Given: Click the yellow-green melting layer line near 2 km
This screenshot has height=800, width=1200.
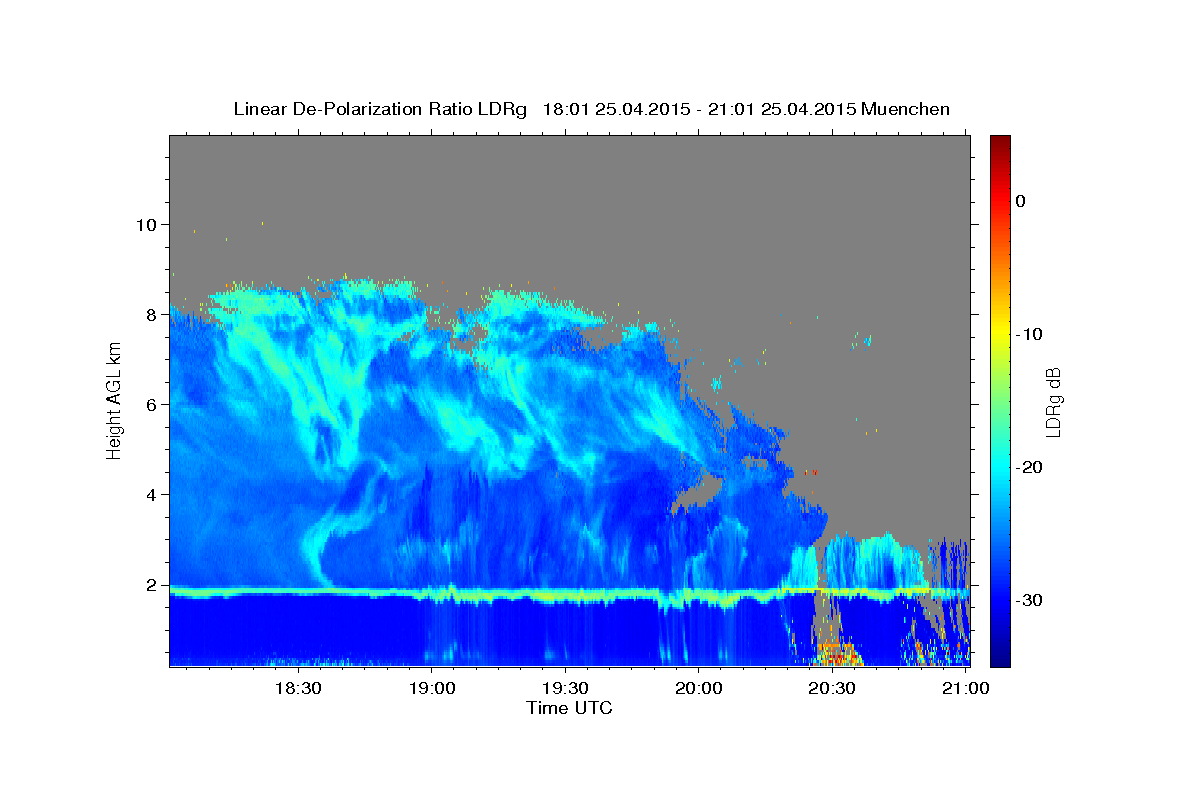Looking at the screenshot, I should click(569, 594).
